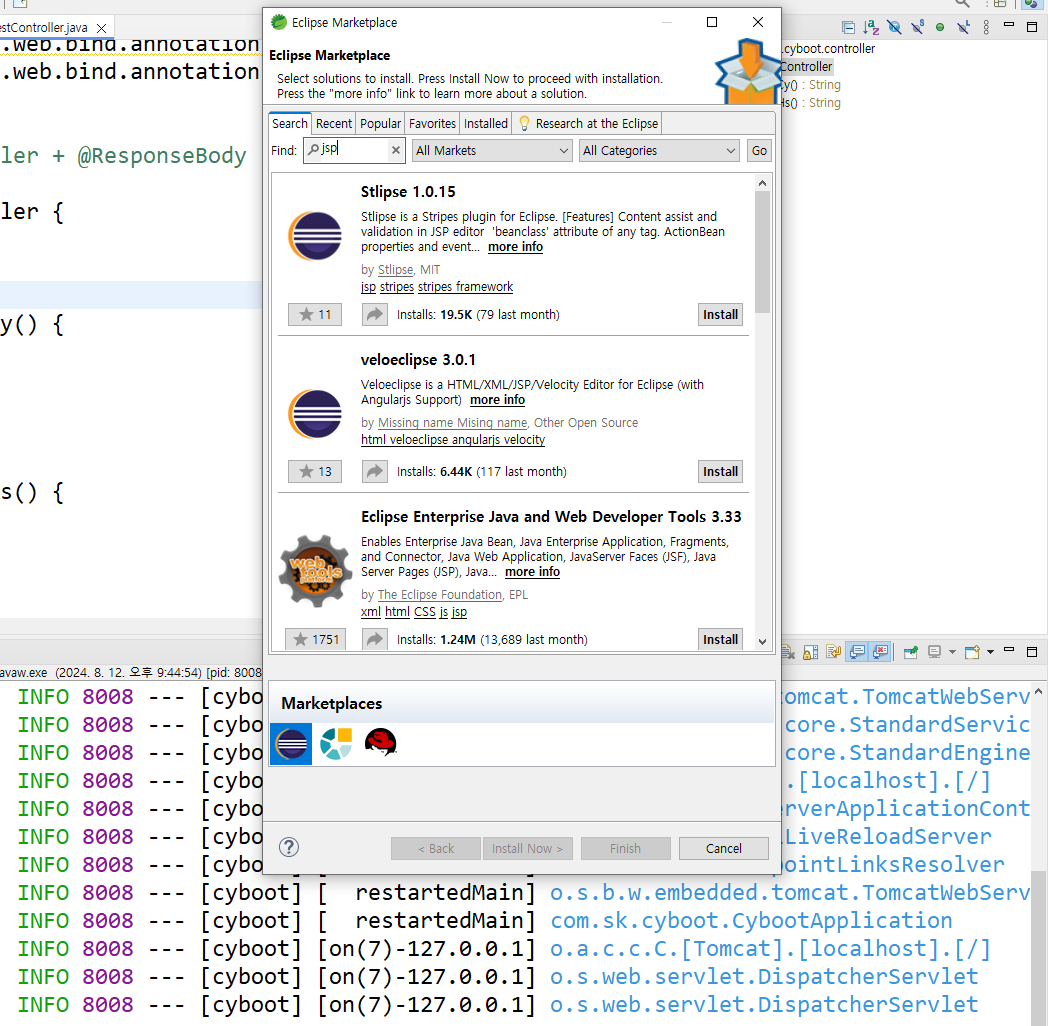1048x1026 pixels.
Task: Click the search magnifier in Eclipse toolbar
Action: coord(962,3)
